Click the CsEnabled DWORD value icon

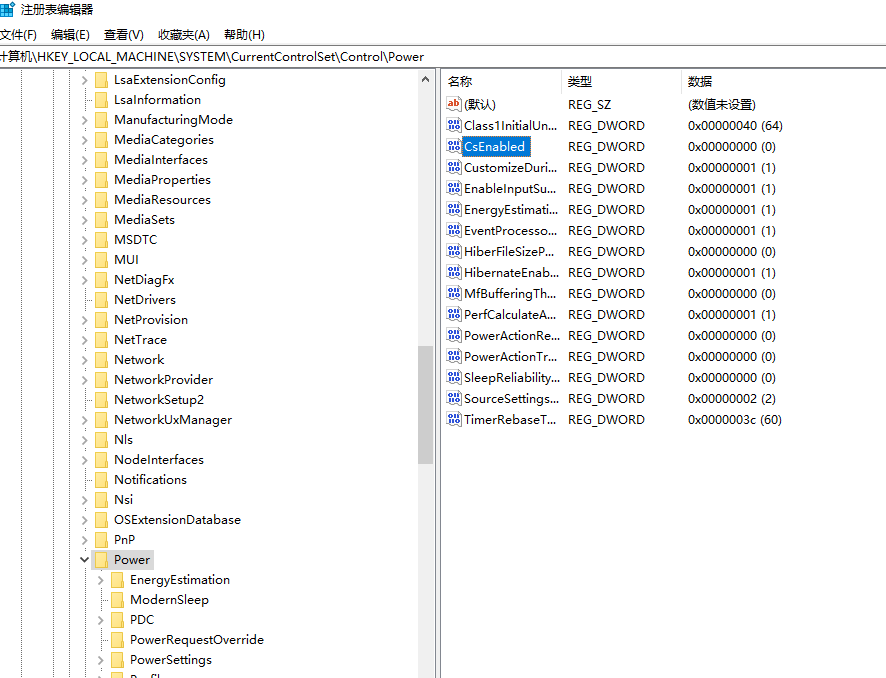[454, 146]
